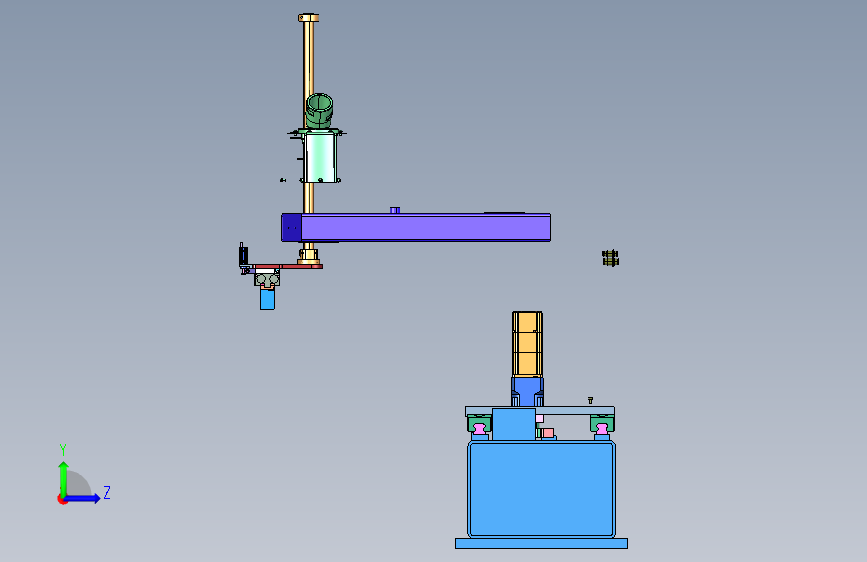Select the dark blue end cap of purple beam
Screen dimensions: 867x562
[x=291, y=227]
